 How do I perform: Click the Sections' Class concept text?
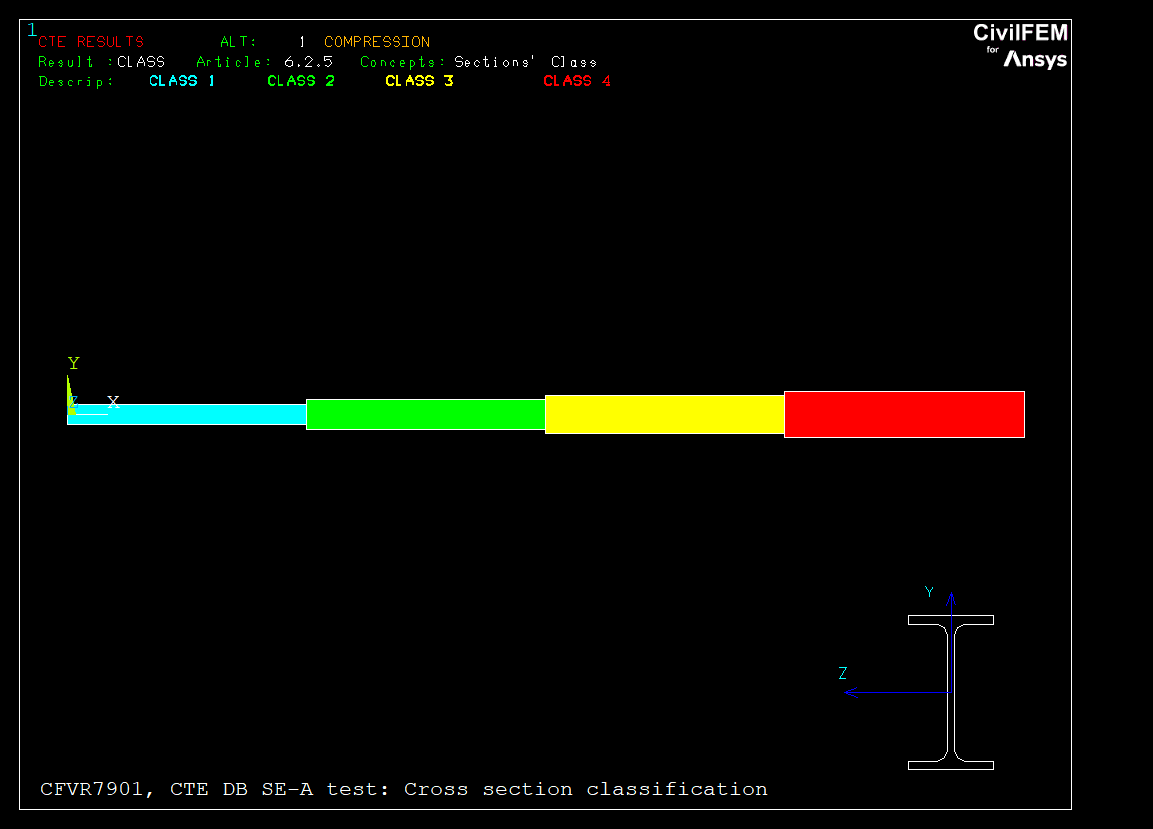(526, 62)
